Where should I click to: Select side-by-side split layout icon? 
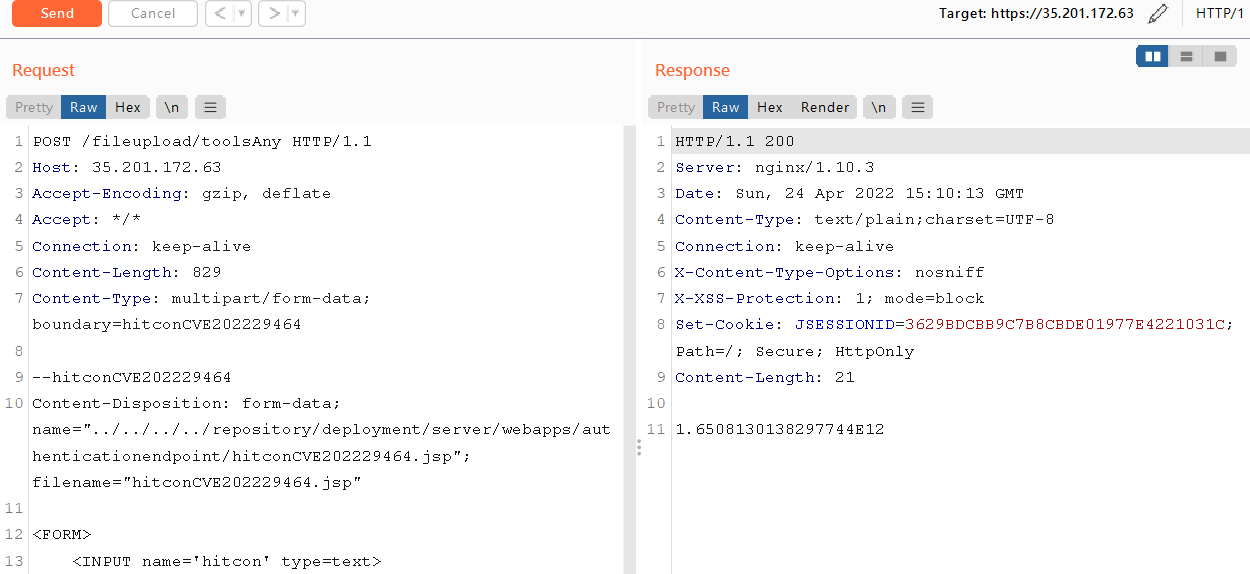point(1153,56)
